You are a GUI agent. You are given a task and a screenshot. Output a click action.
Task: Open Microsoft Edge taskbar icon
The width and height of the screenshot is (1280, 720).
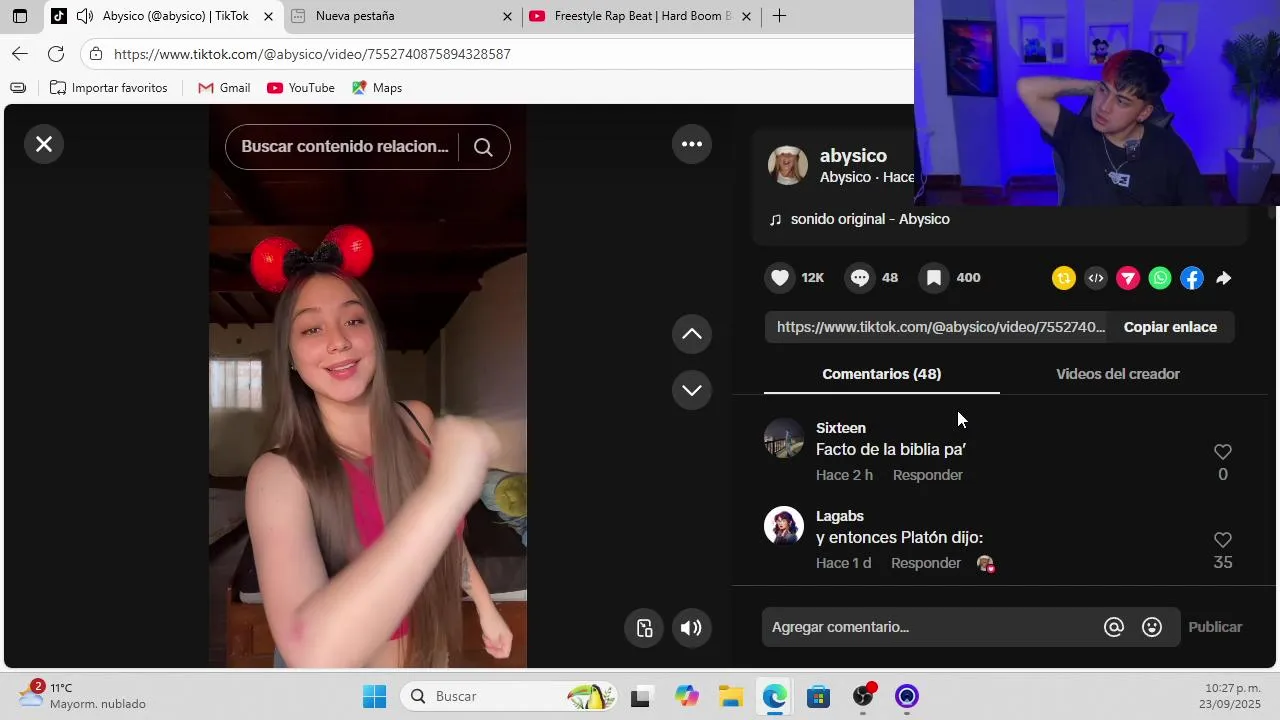(774, 696)
